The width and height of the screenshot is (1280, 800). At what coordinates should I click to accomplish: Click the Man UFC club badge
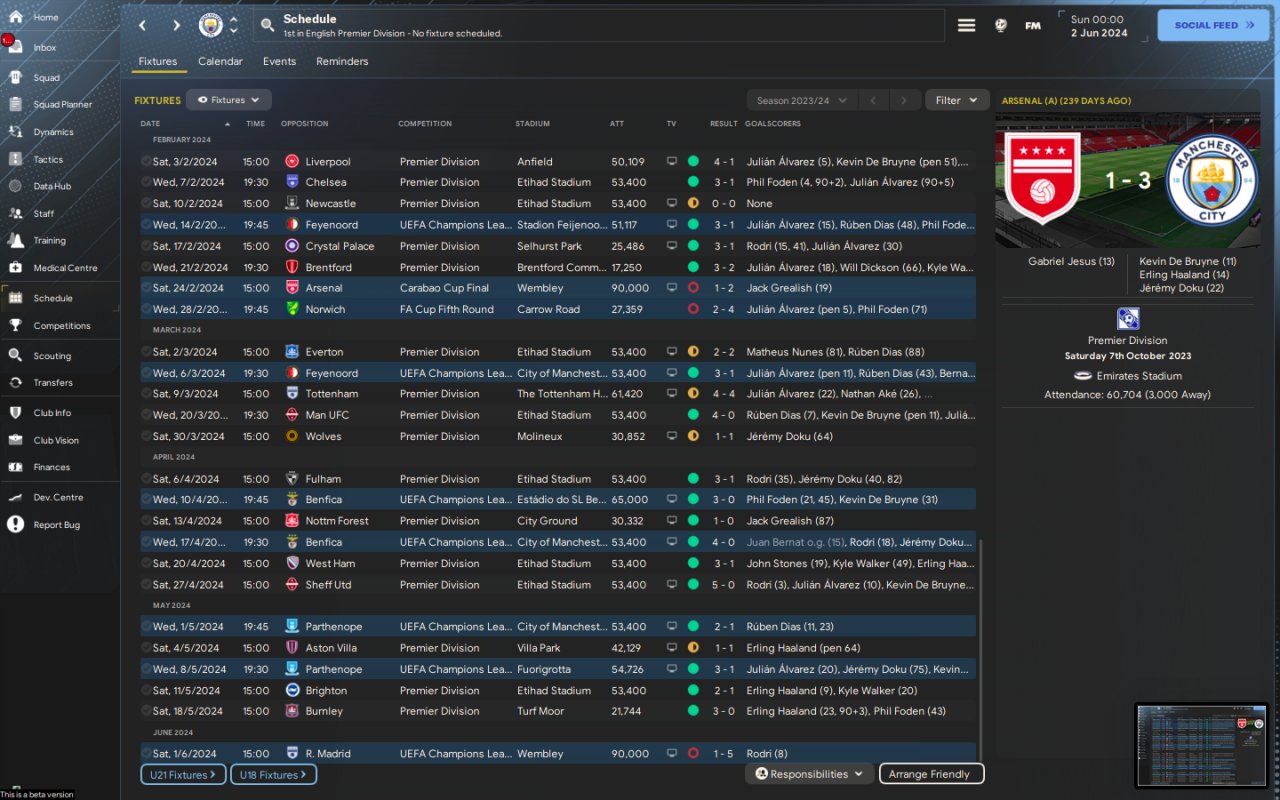tap(292, 415)
